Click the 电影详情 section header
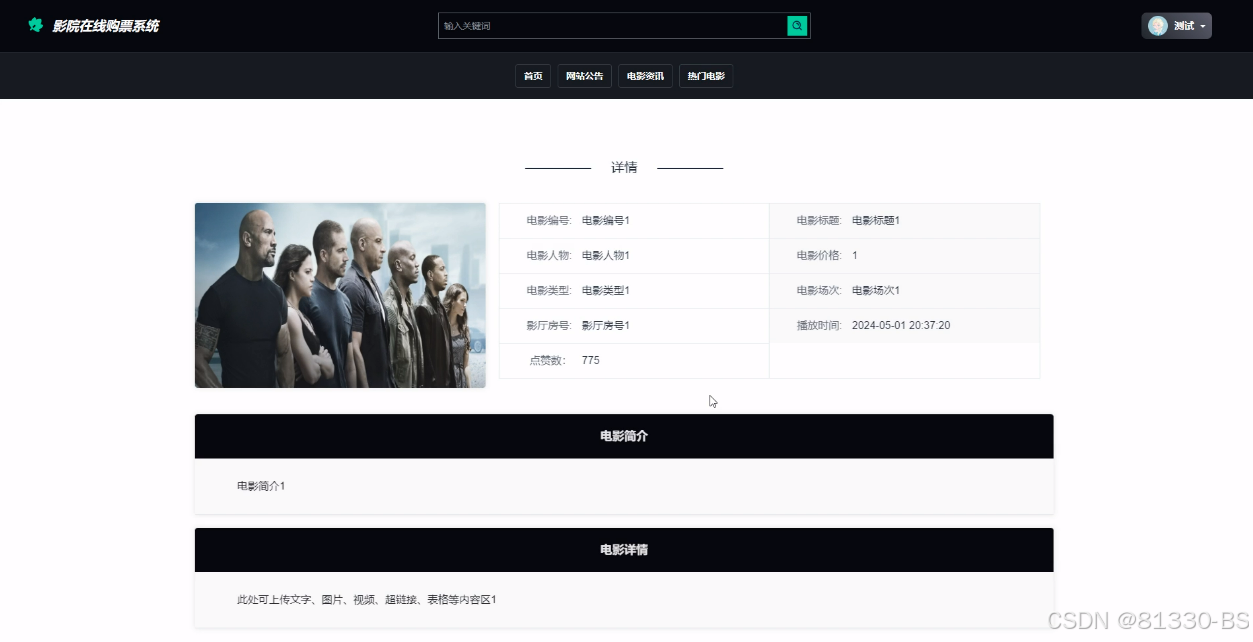Viewport: 1253px width, 642px height. [x=624, y=550]
